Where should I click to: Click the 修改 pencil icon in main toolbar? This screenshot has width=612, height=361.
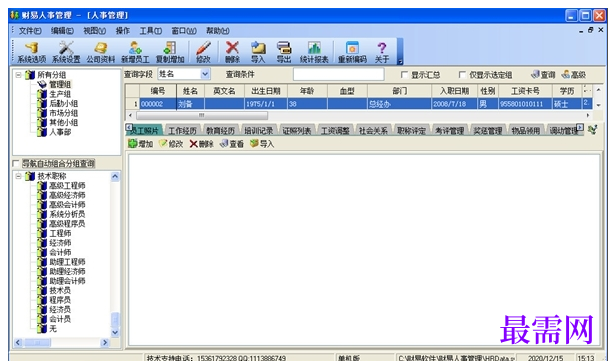click(203, 52)
